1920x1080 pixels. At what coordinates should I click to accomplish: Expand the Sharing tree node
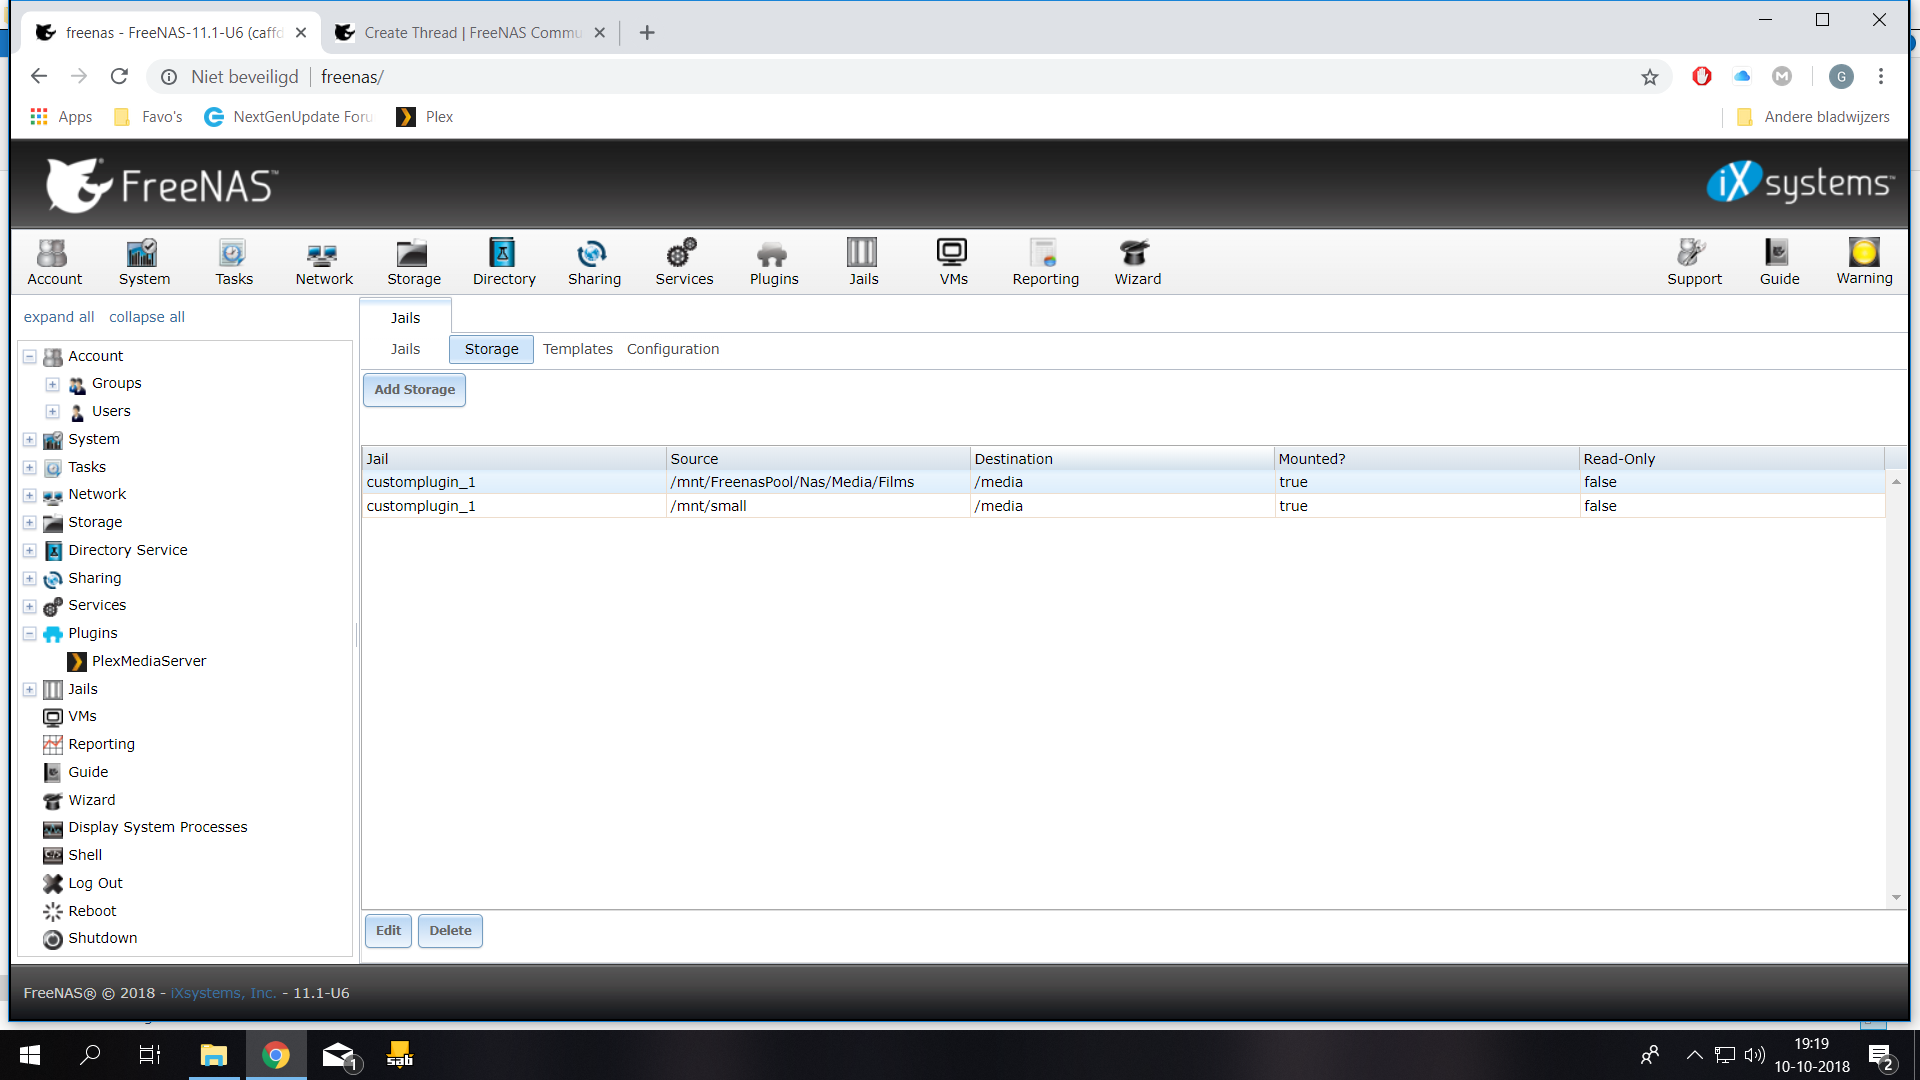pos(29,578)
